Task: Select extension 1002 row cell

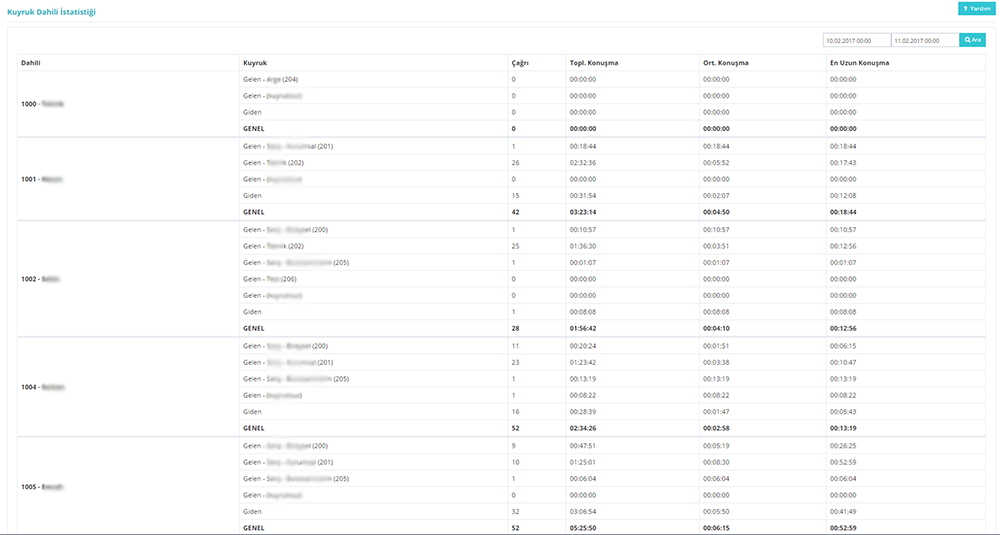Action: pos(40,279)
